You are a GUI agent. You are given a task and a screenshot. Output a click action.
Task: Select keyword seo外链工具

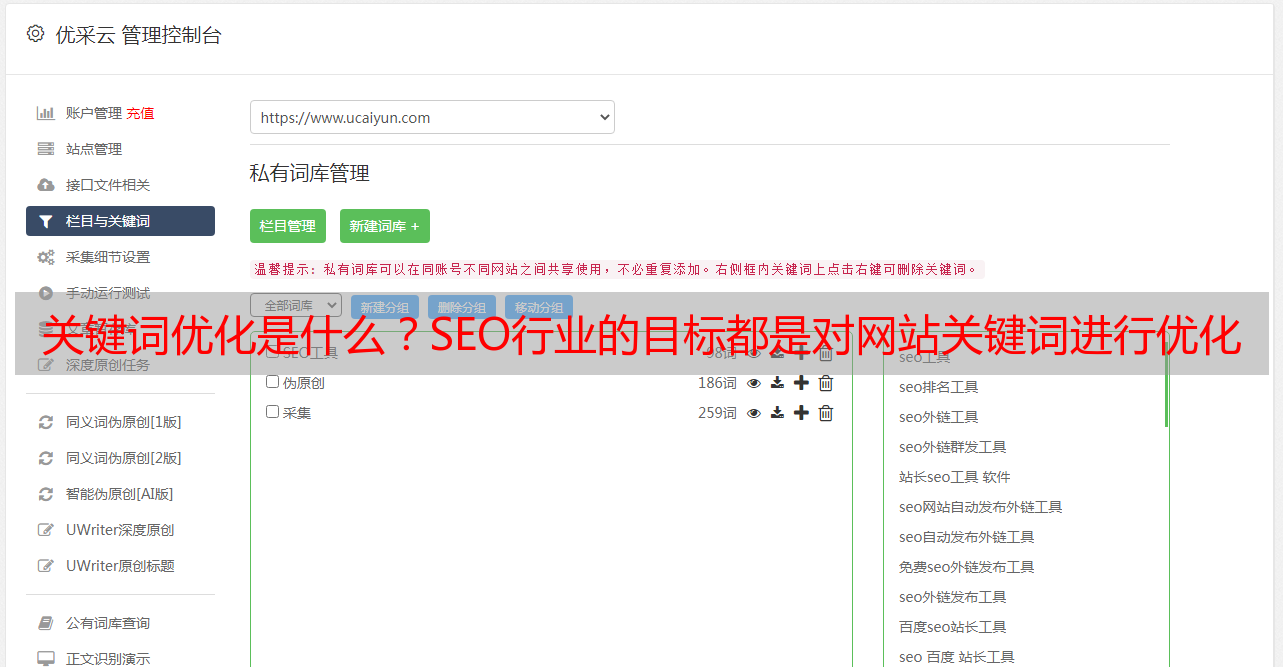(x=938, y=417)
